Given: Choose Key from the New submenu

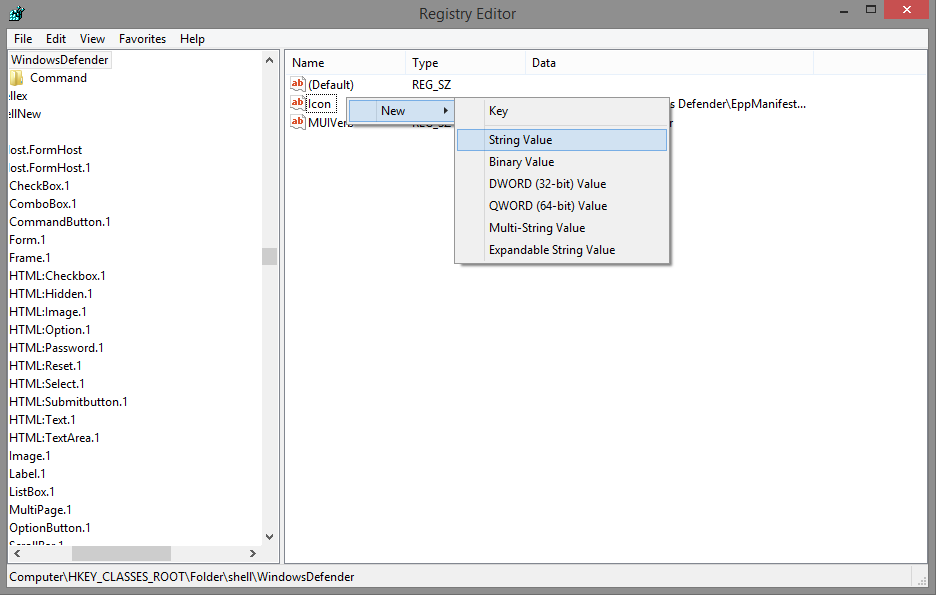Looking at the screenshot, I should 562,111.
